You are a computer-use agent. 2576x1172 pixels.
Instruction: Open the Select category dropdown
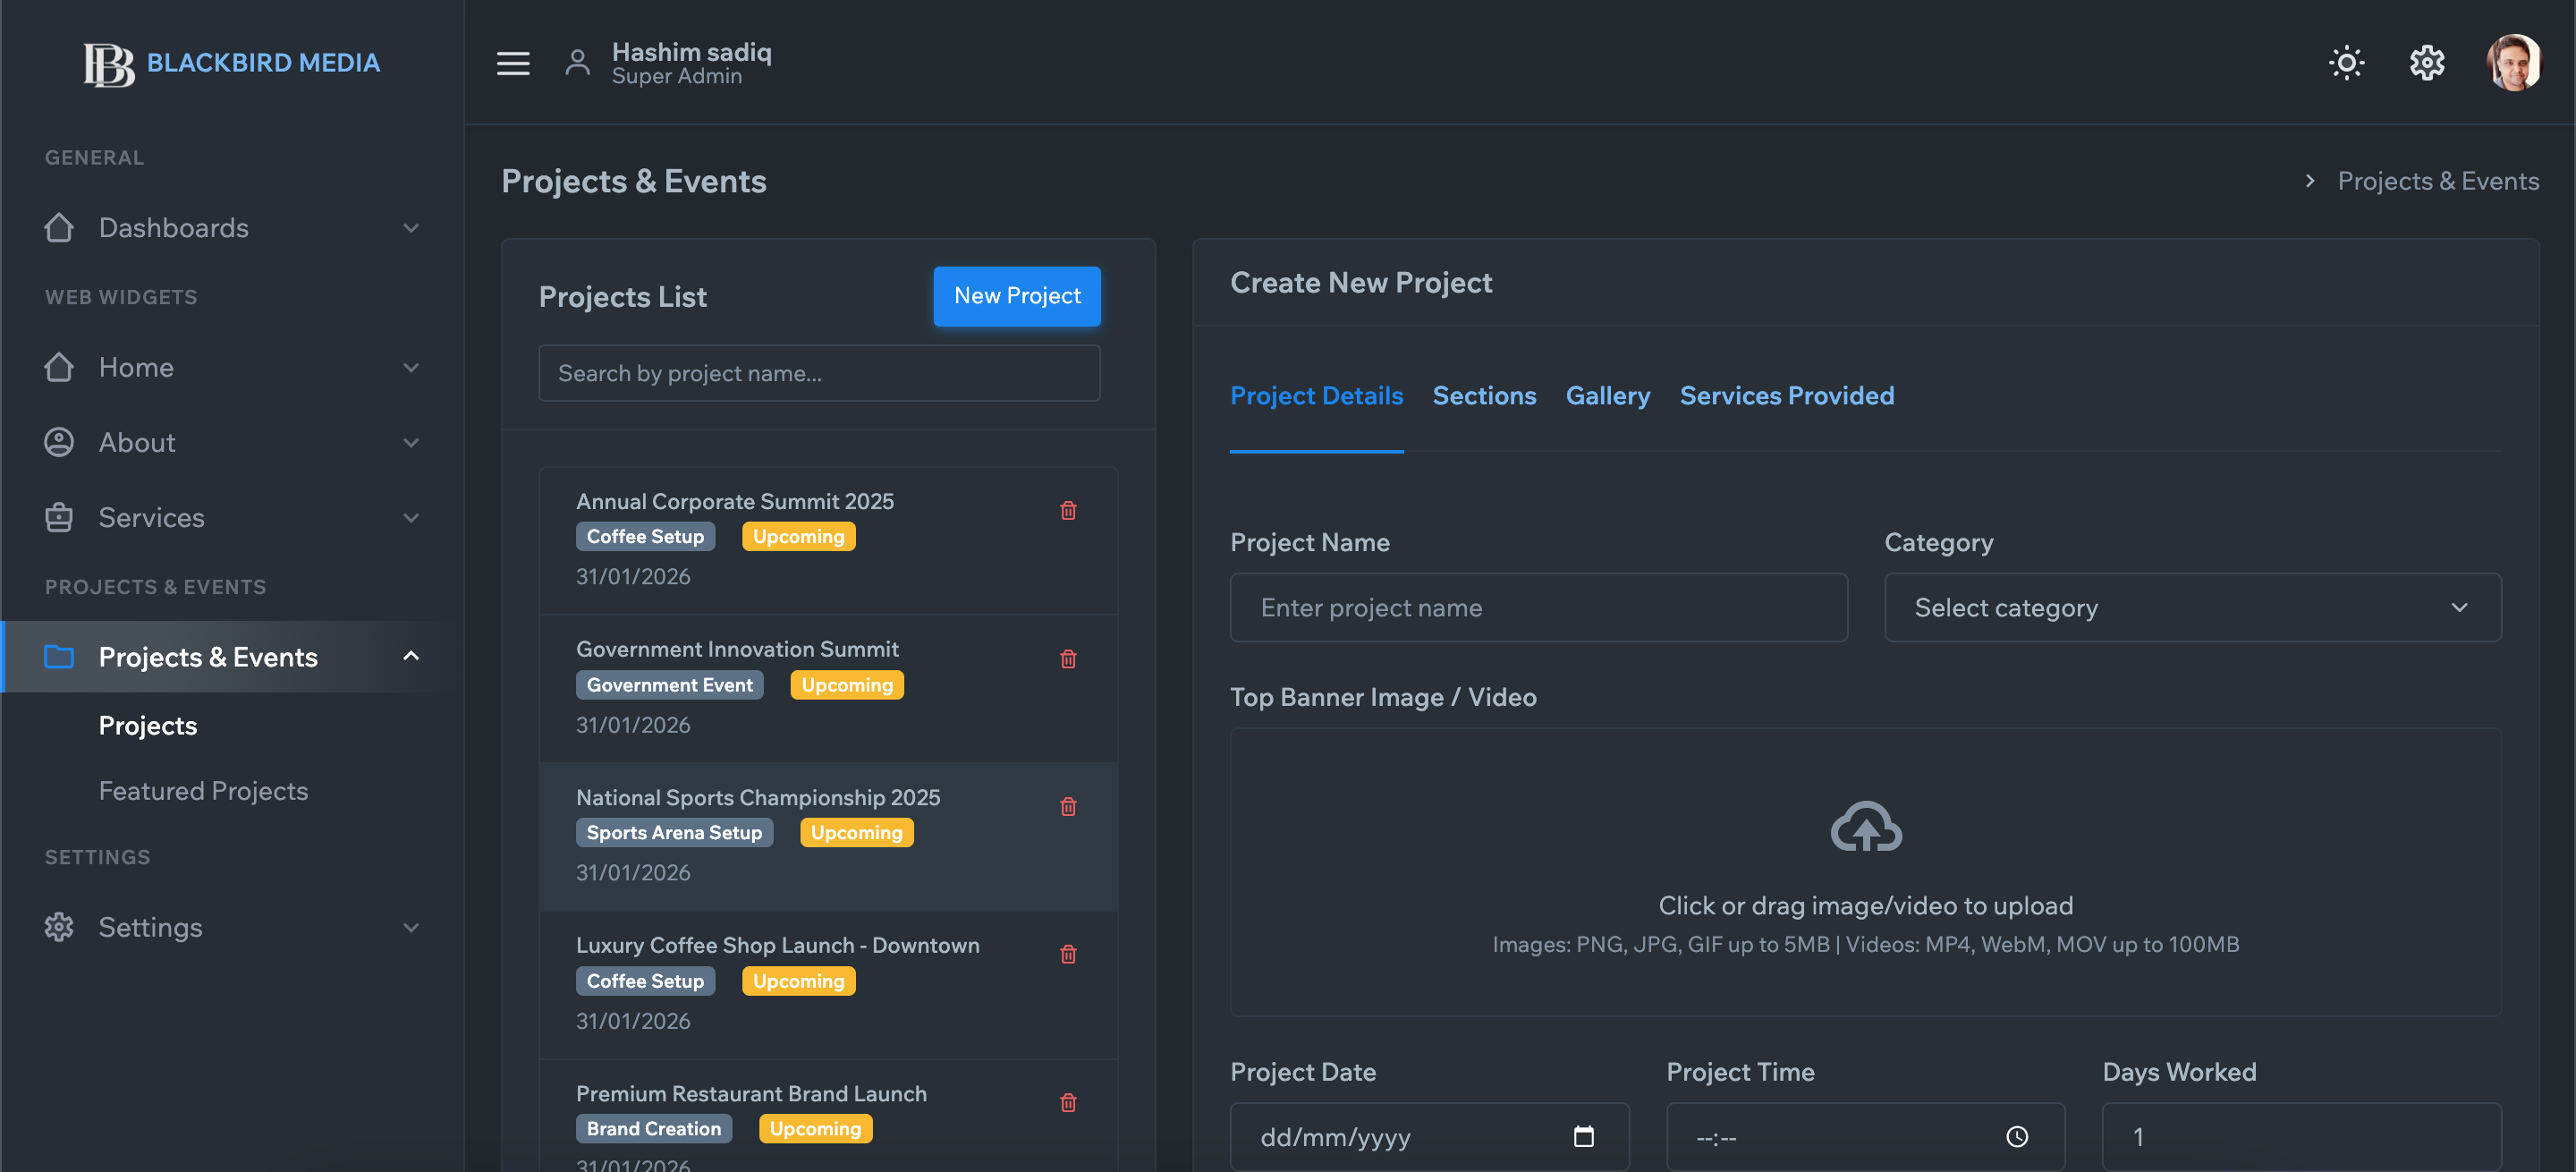2193,608
